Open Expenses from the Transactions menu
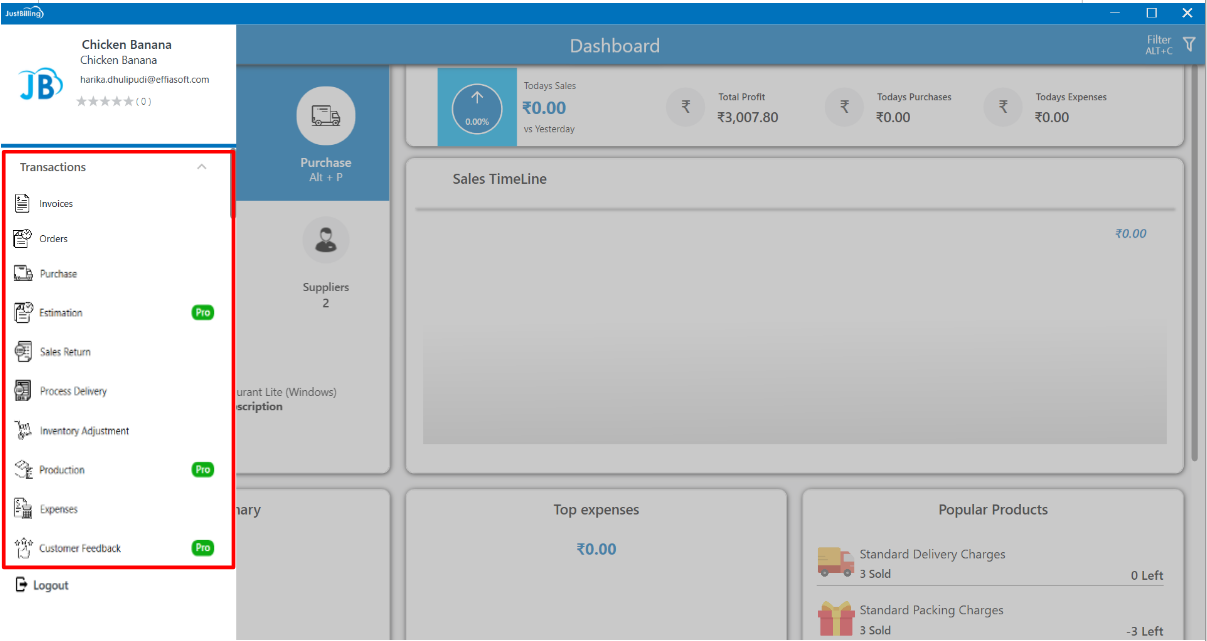 pyautogui.click(x=58, y=509)
